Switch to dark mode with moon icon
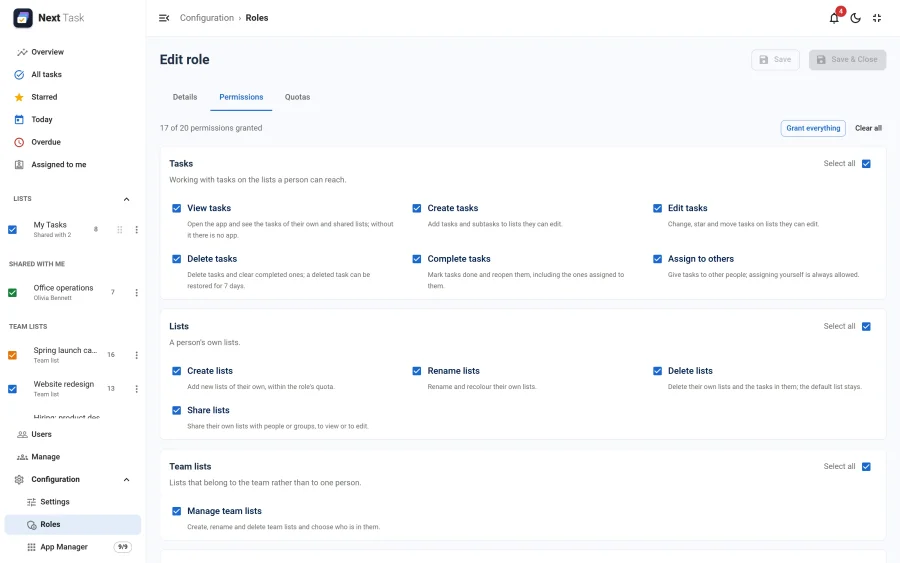The width and height of the screenshot is (900, 563). click(855, 18)
